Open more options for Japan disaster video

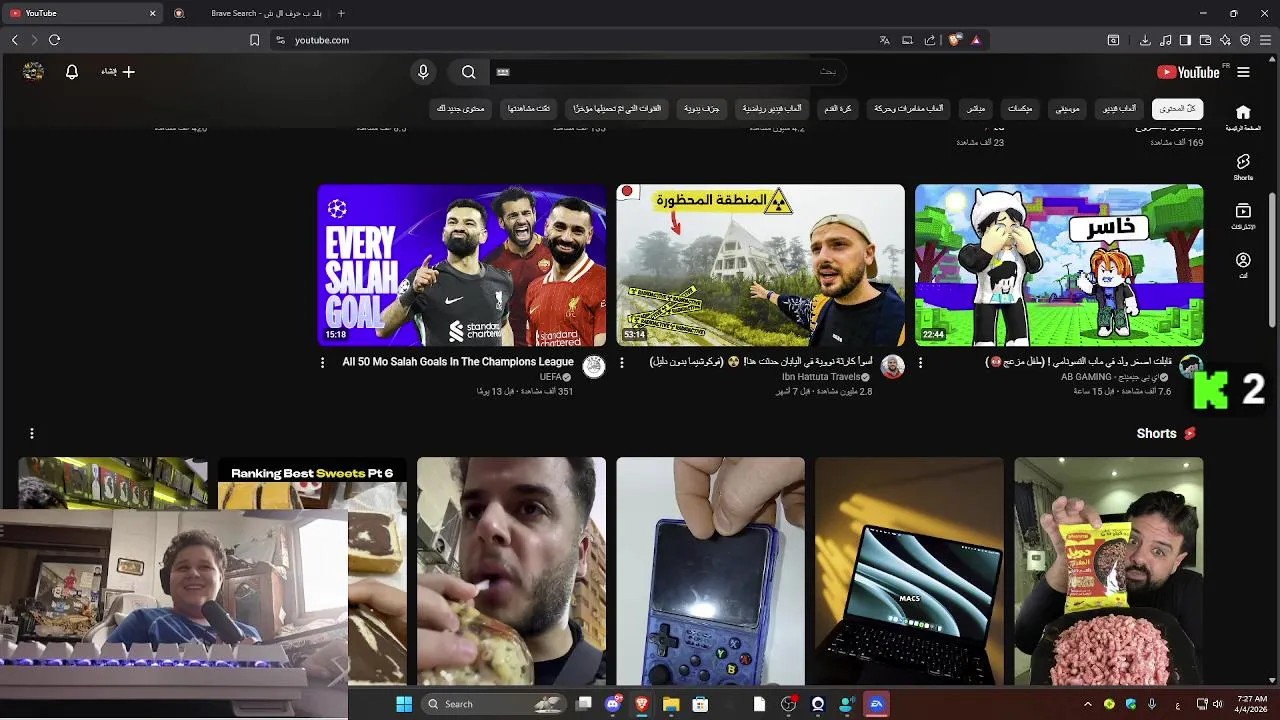click(x=622, y=363)
